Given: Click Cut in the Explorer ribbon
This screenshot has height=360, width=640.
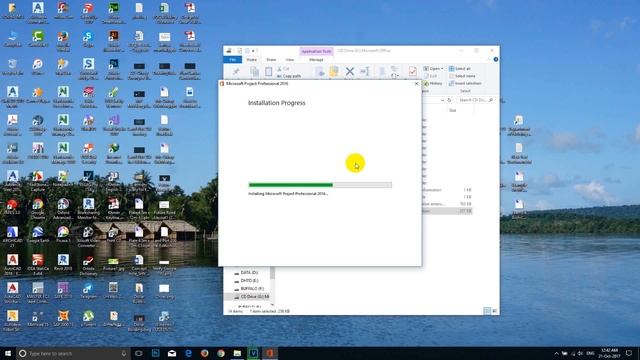Looking at the screenshot, I should [283, 69].
